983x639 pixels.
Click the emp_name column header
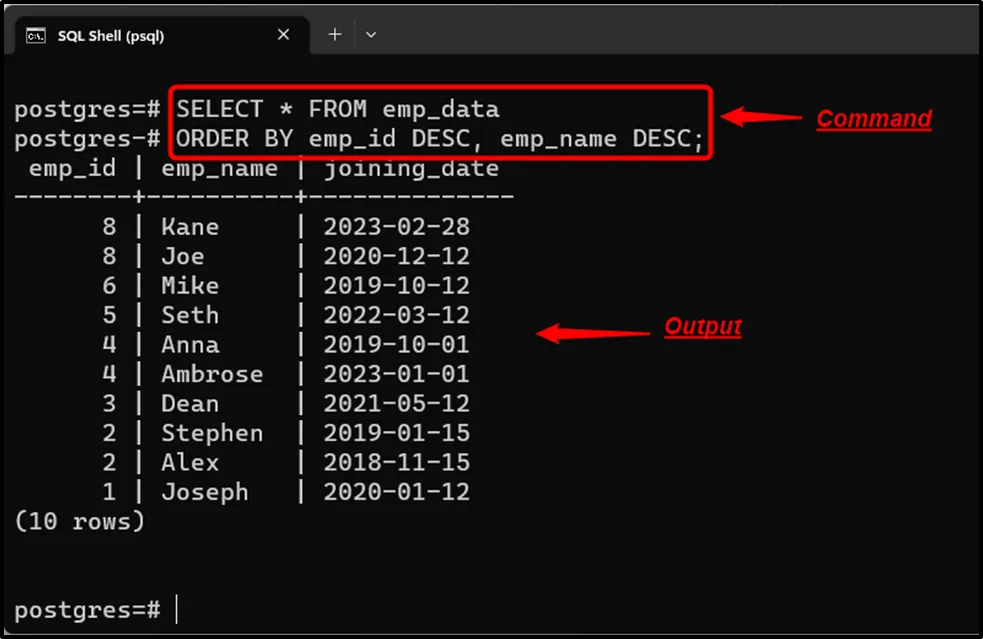click(x=219, y=168)
